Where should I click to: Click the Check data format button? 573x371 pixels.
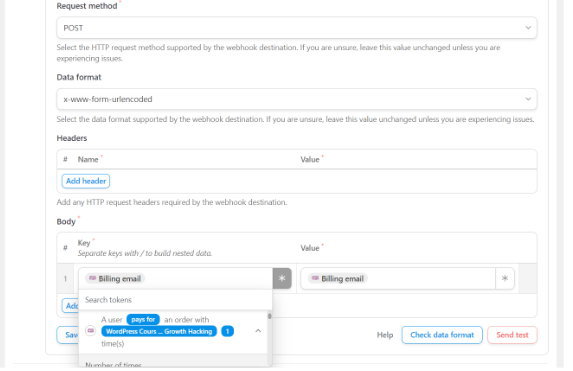[442, 335]
